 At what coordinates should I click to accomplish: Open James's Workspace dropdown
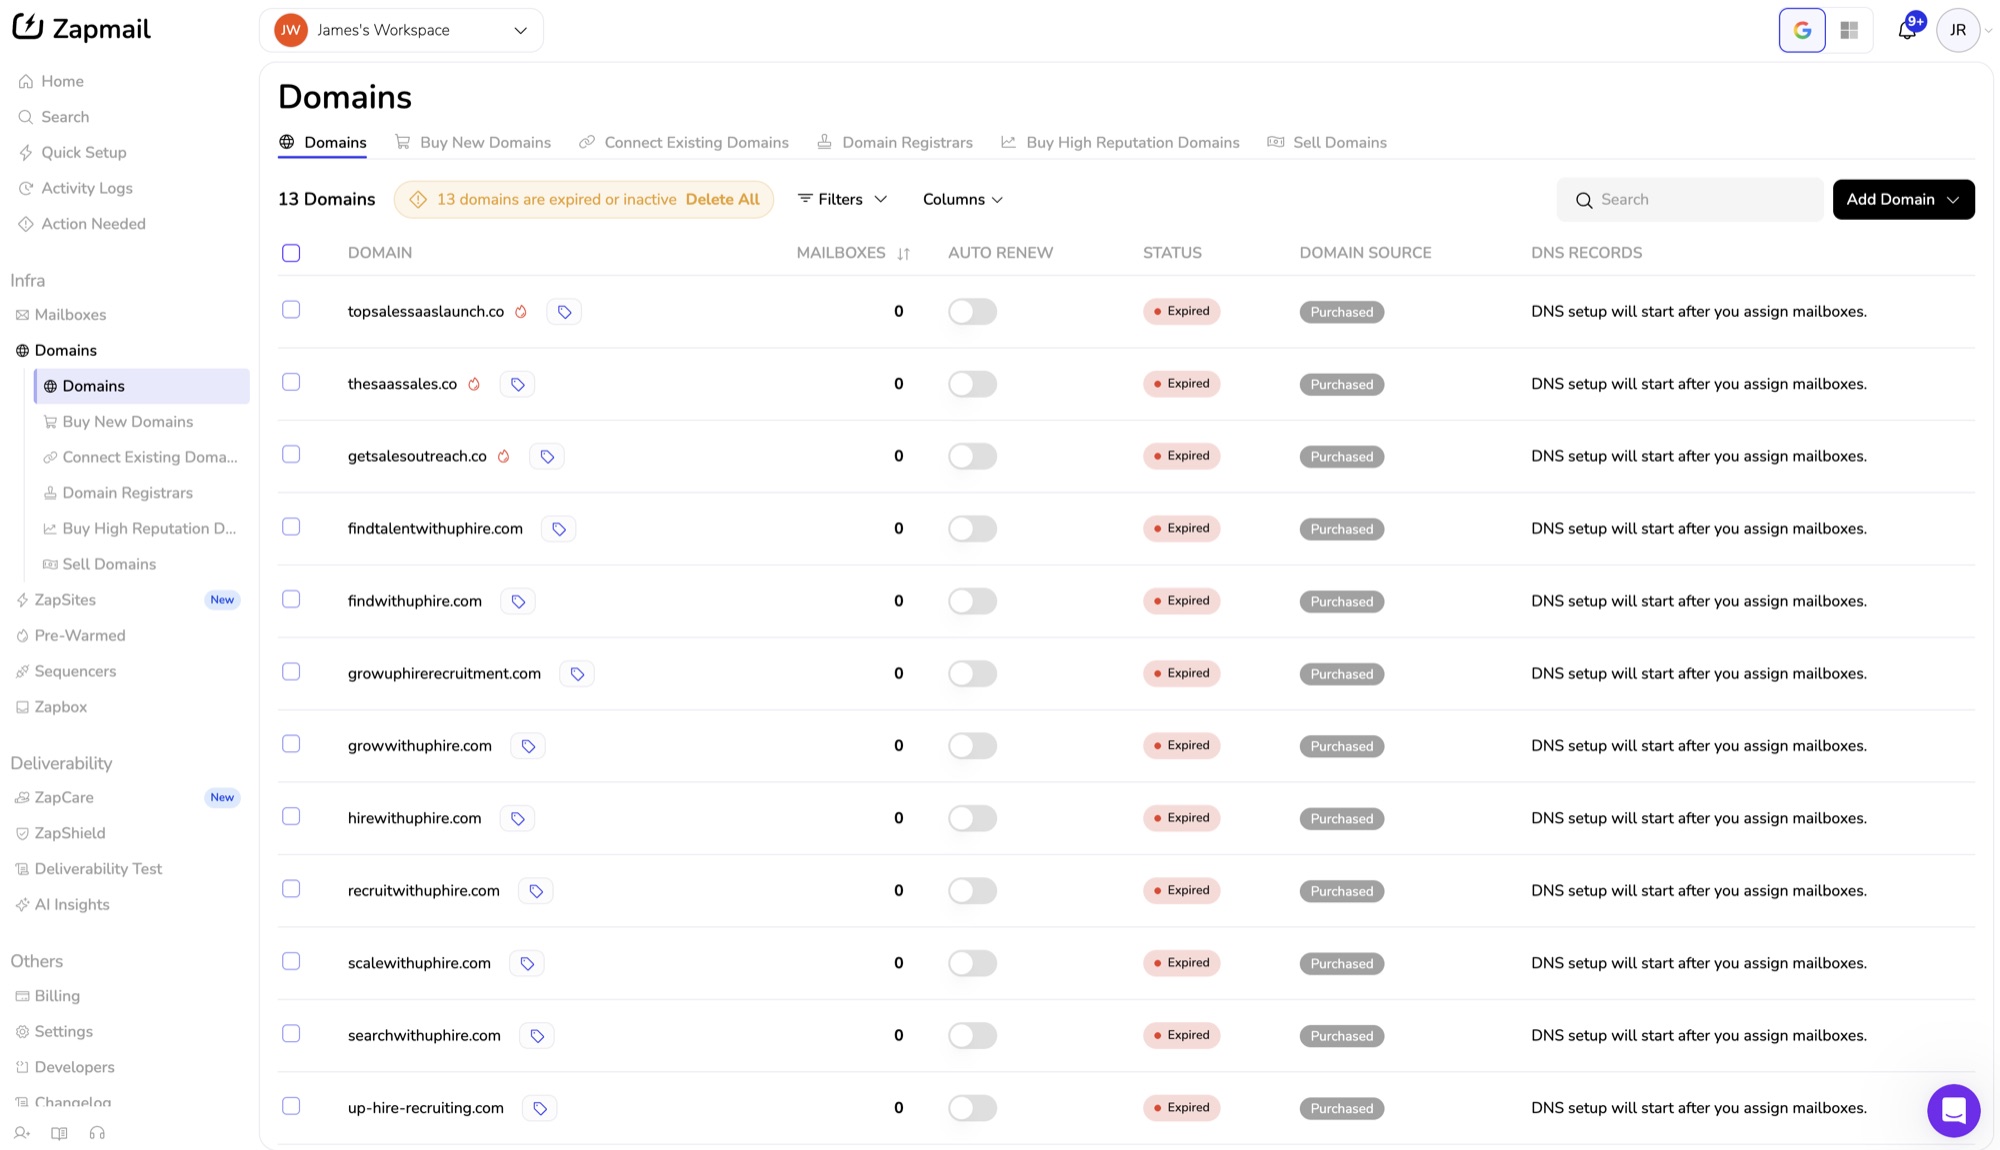point(401,30)
